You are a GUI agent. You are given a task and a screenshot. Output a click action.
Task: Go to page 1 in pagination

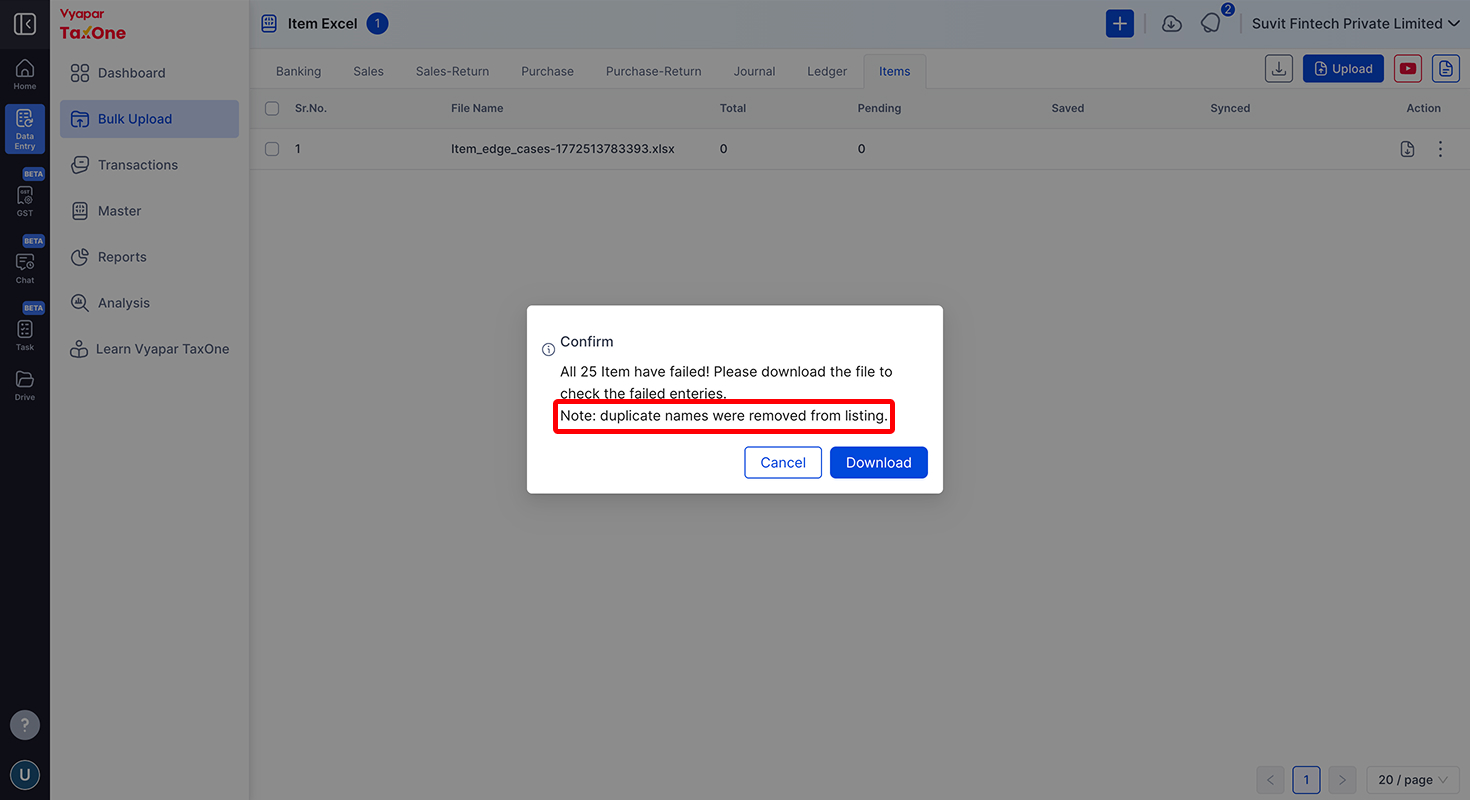[x=1306, y=780]
